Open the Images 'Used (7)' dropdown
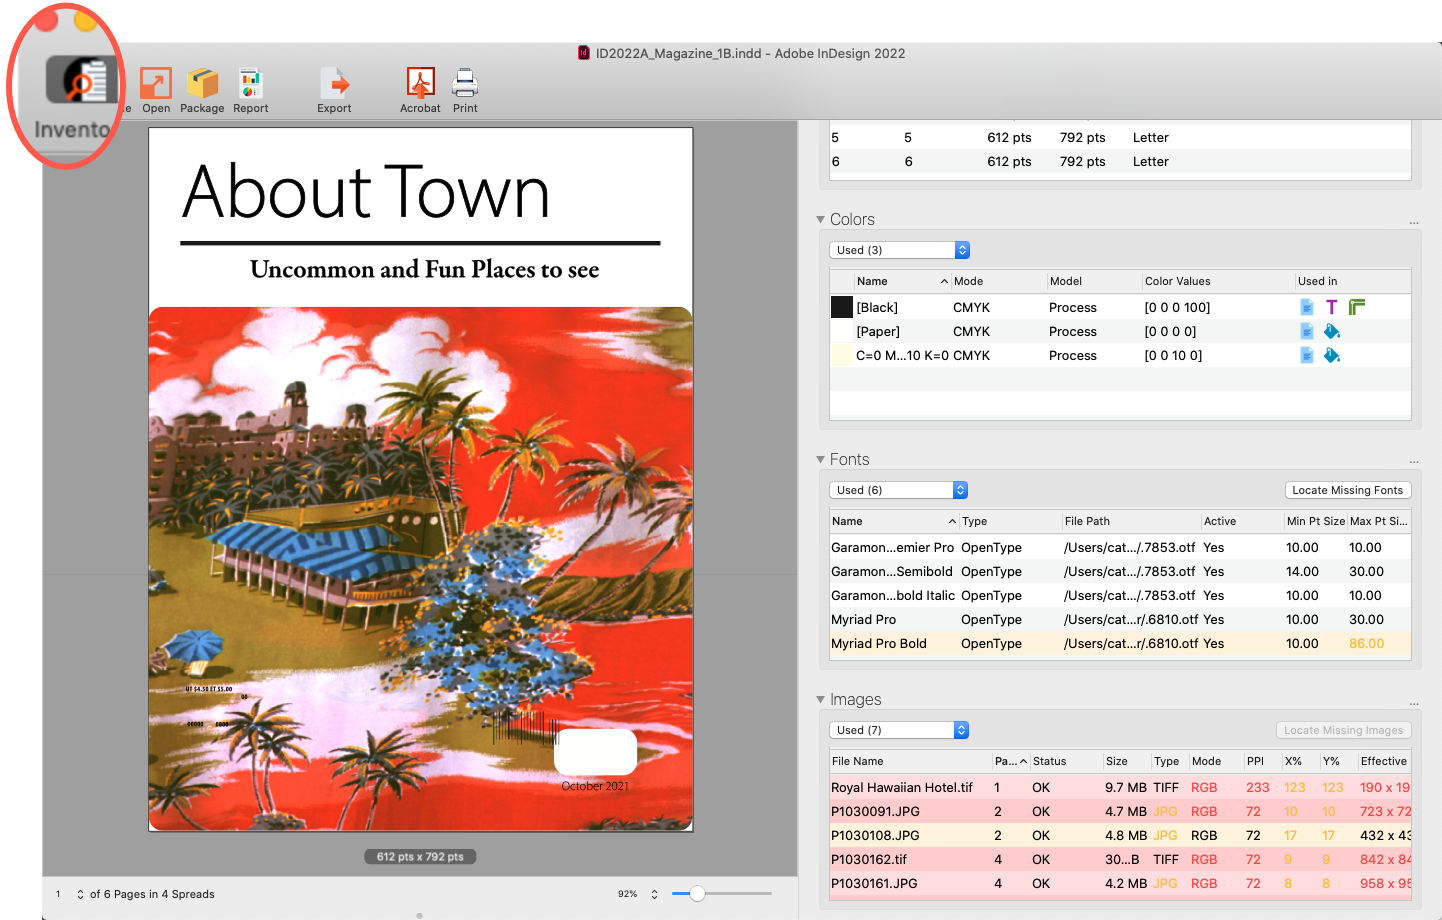1442x920 pixels. [899, 730]
